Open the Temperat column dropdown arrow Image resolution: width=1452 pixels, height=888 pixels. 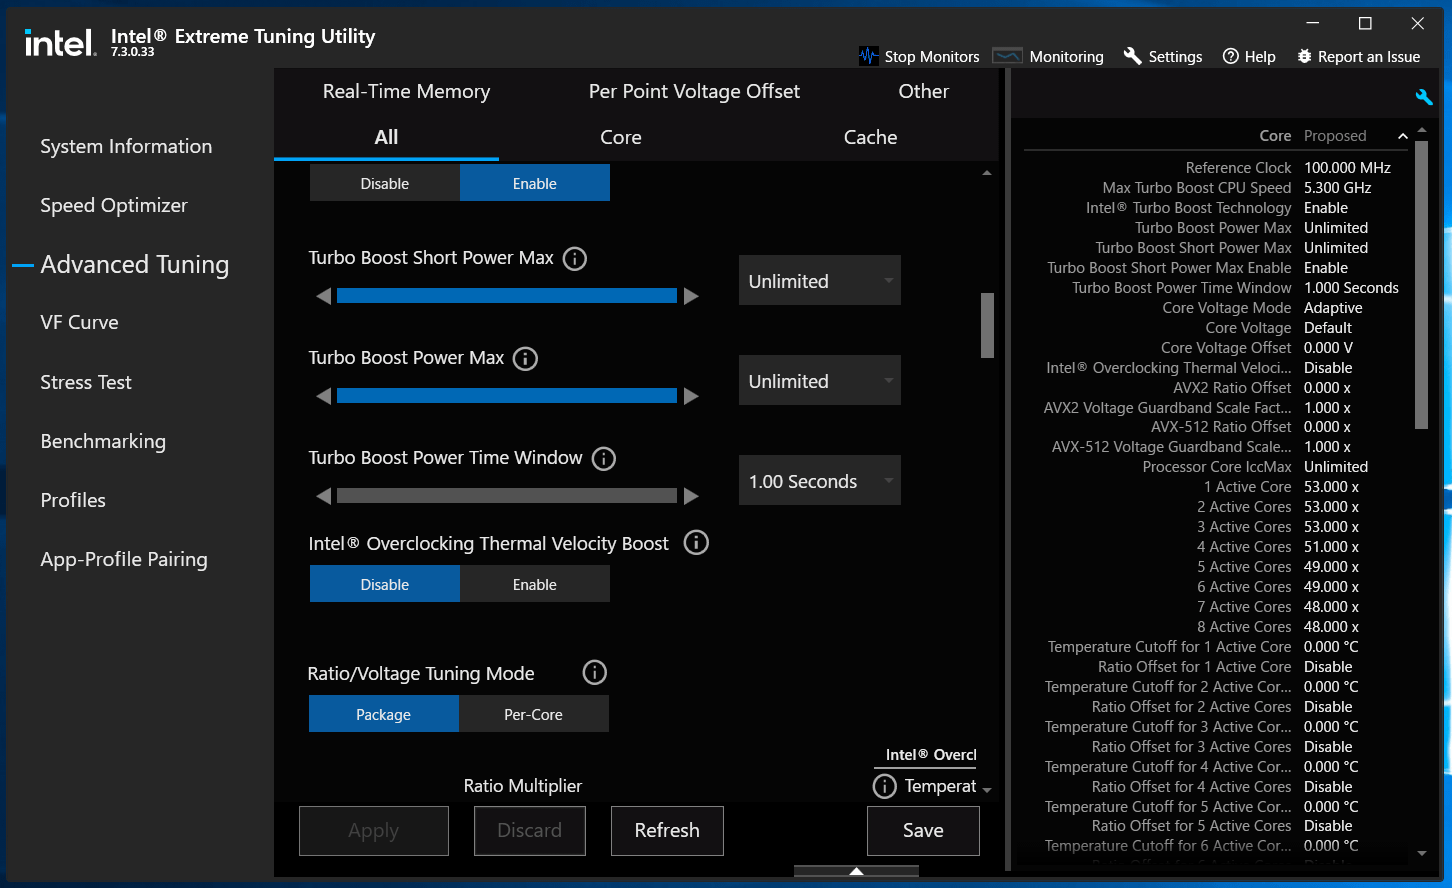tap(987, 790)
